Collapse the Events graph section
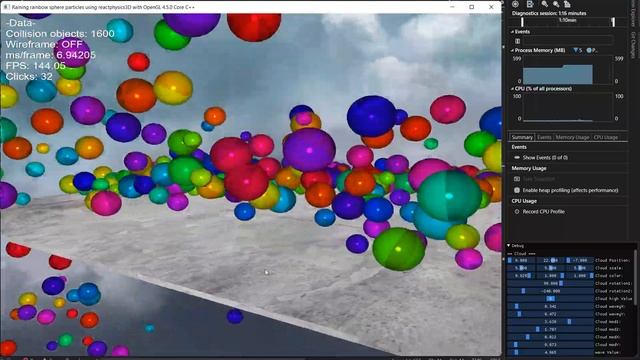The width and height of the screenshot is (640, 360). 512,31
